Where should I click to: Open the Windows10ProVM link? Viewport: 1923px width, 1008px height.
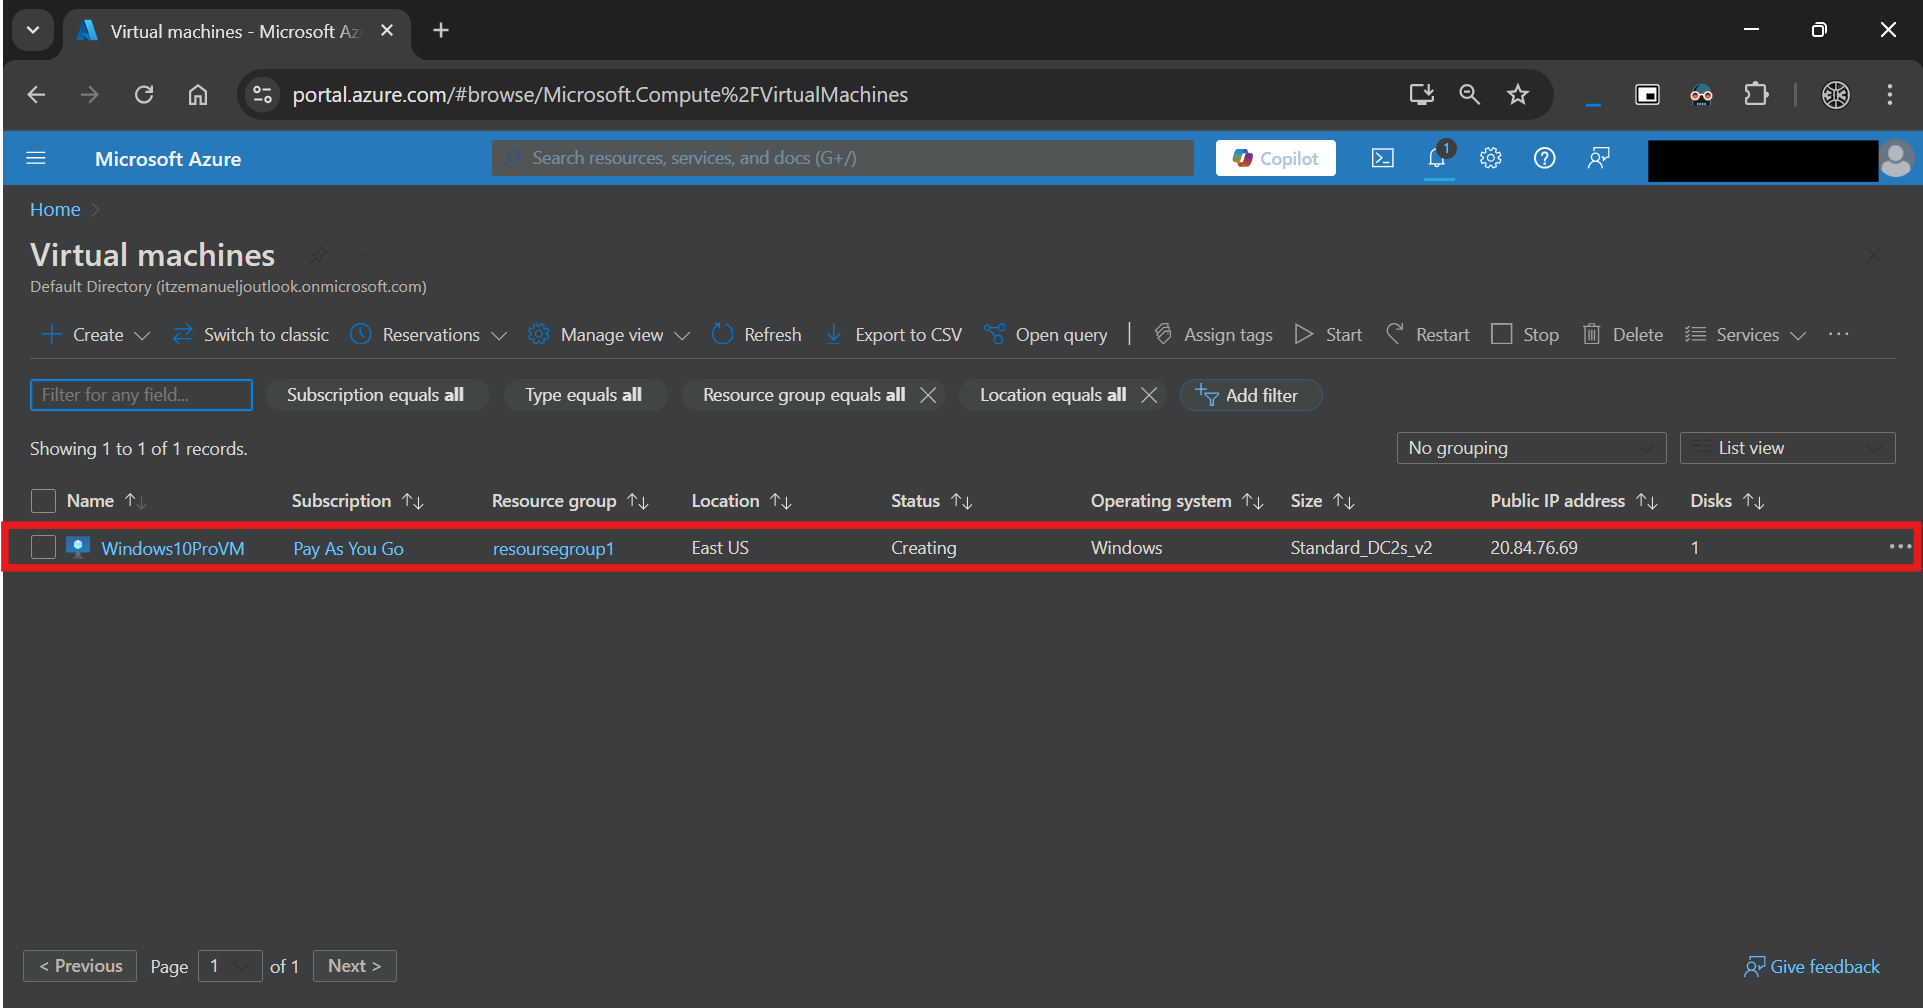click(173, 548)
